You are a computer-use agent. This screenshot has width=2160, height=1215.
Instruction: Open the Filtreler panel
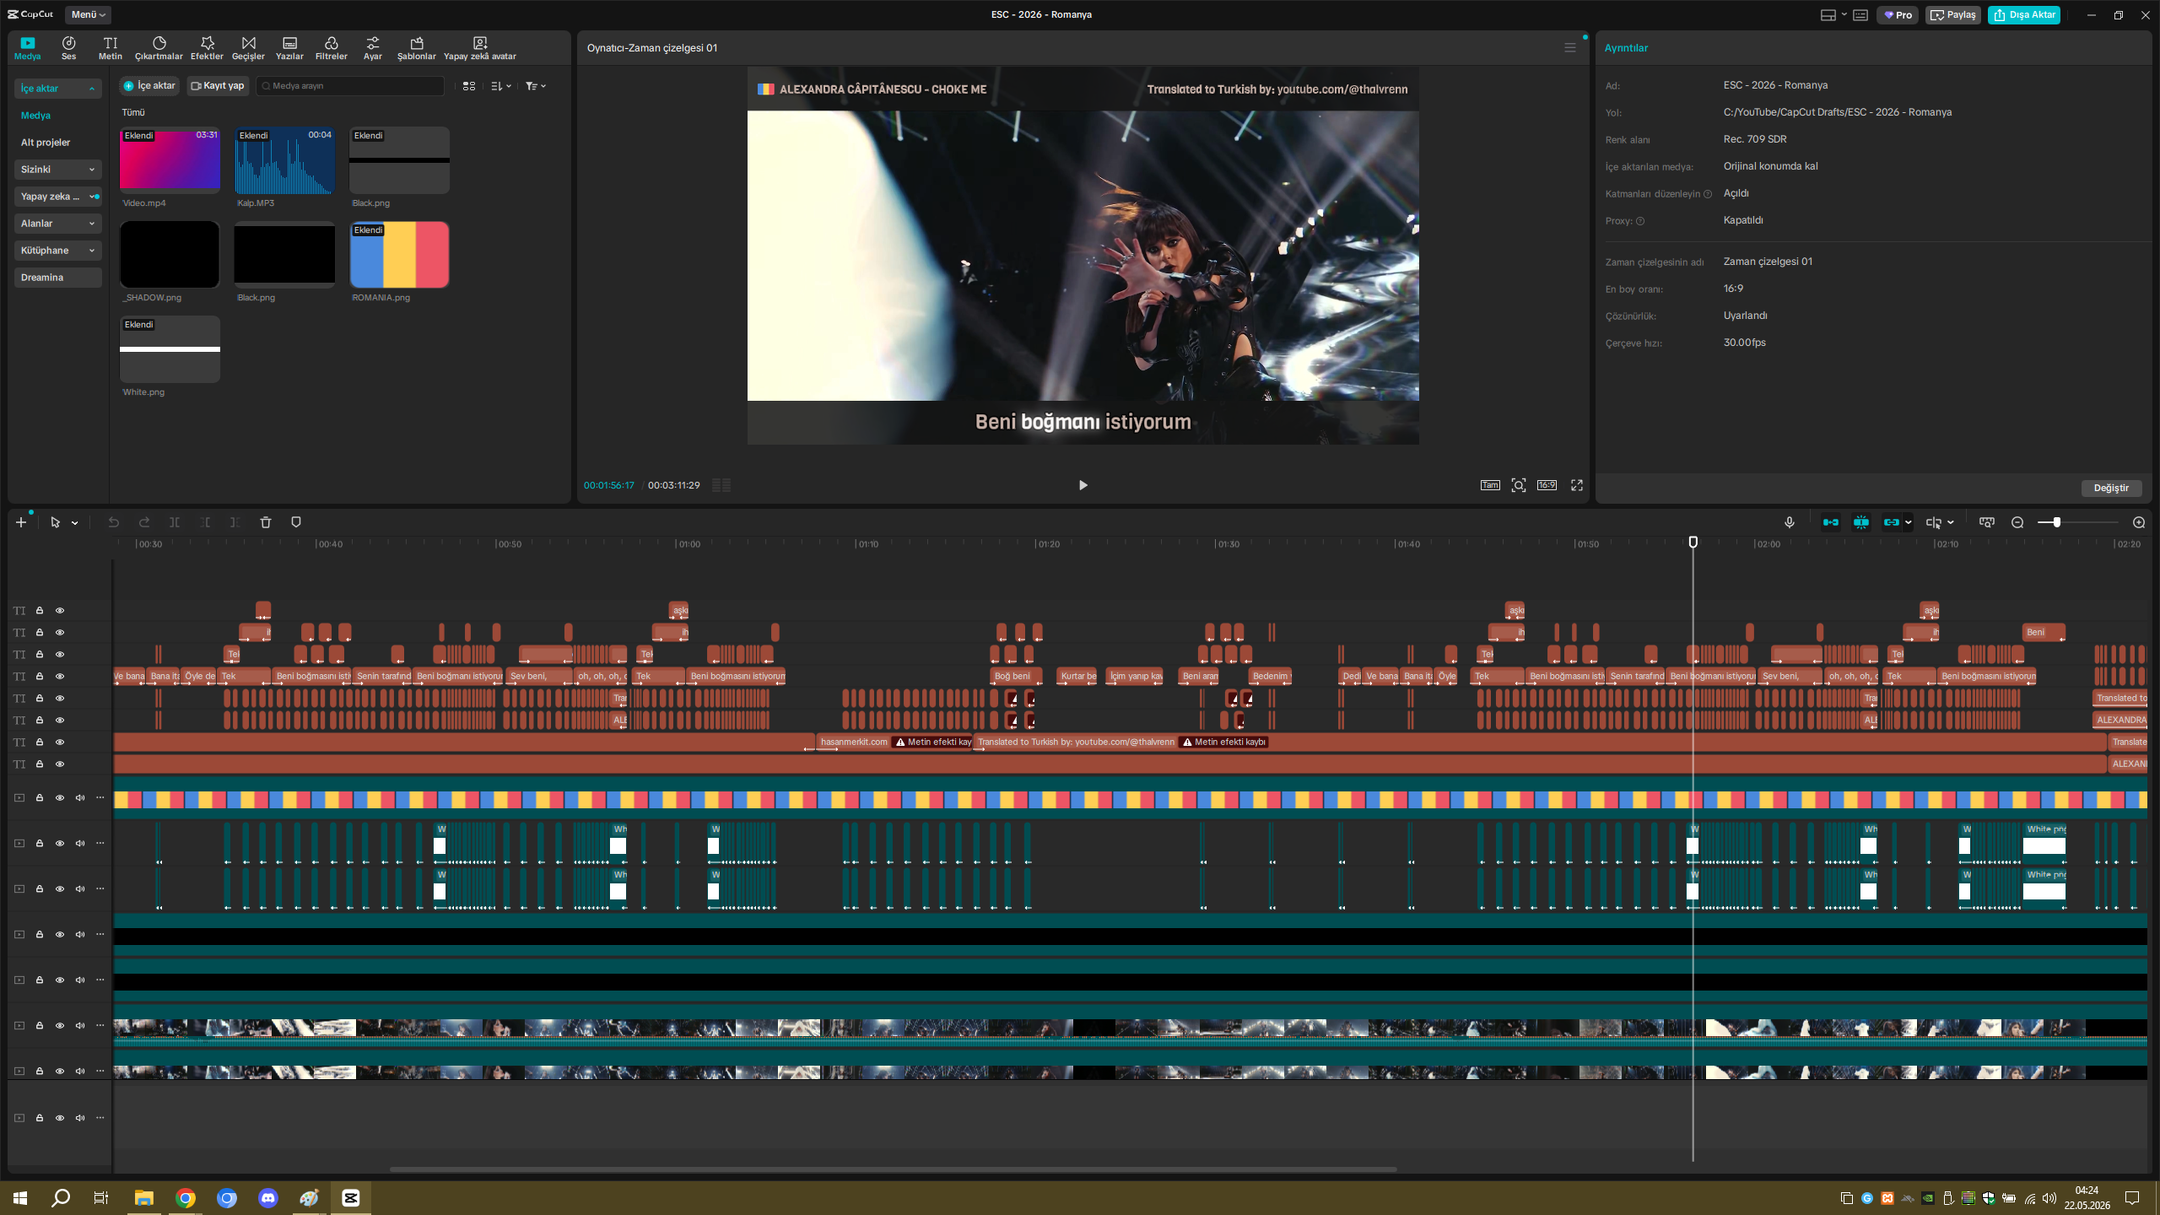(x=331, y=48)
